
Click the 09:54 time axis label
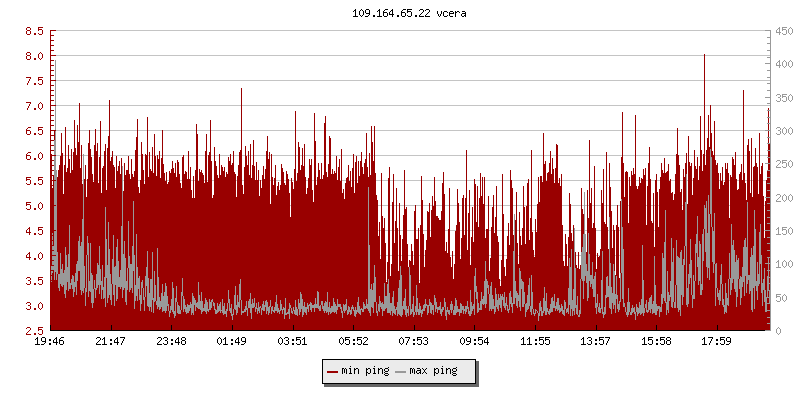pyautogui.click(x=474, y=342)
